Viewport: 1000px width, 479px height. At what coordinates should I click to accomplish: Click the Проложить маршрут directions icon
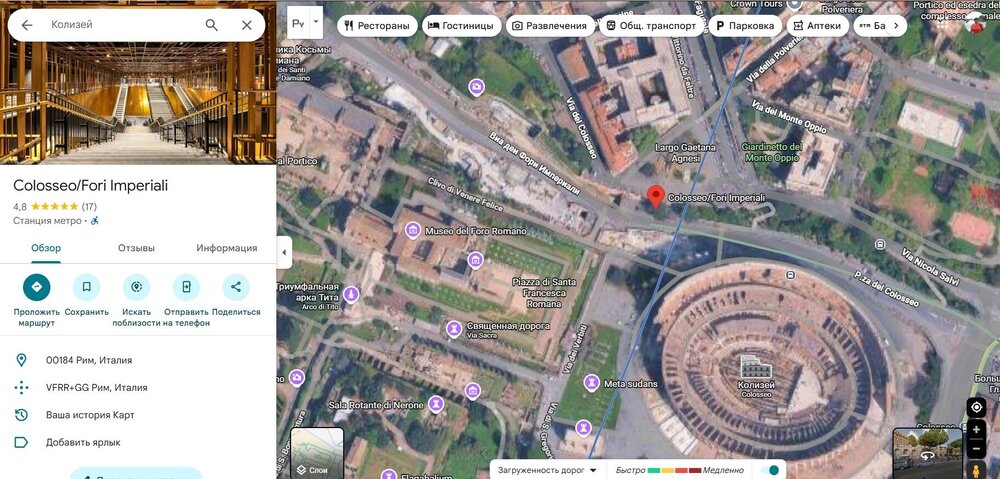pos(37,288)
